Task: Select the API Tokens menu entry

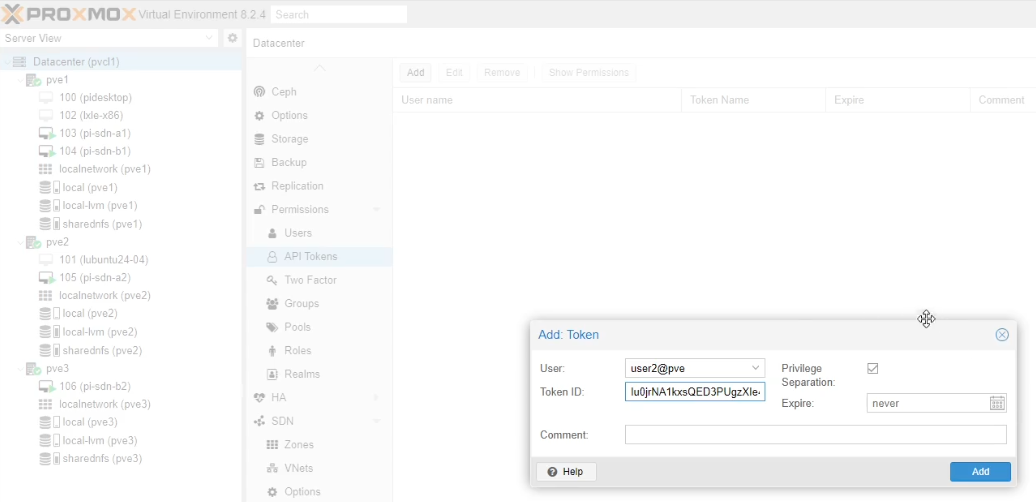Action: coord(319,256)
